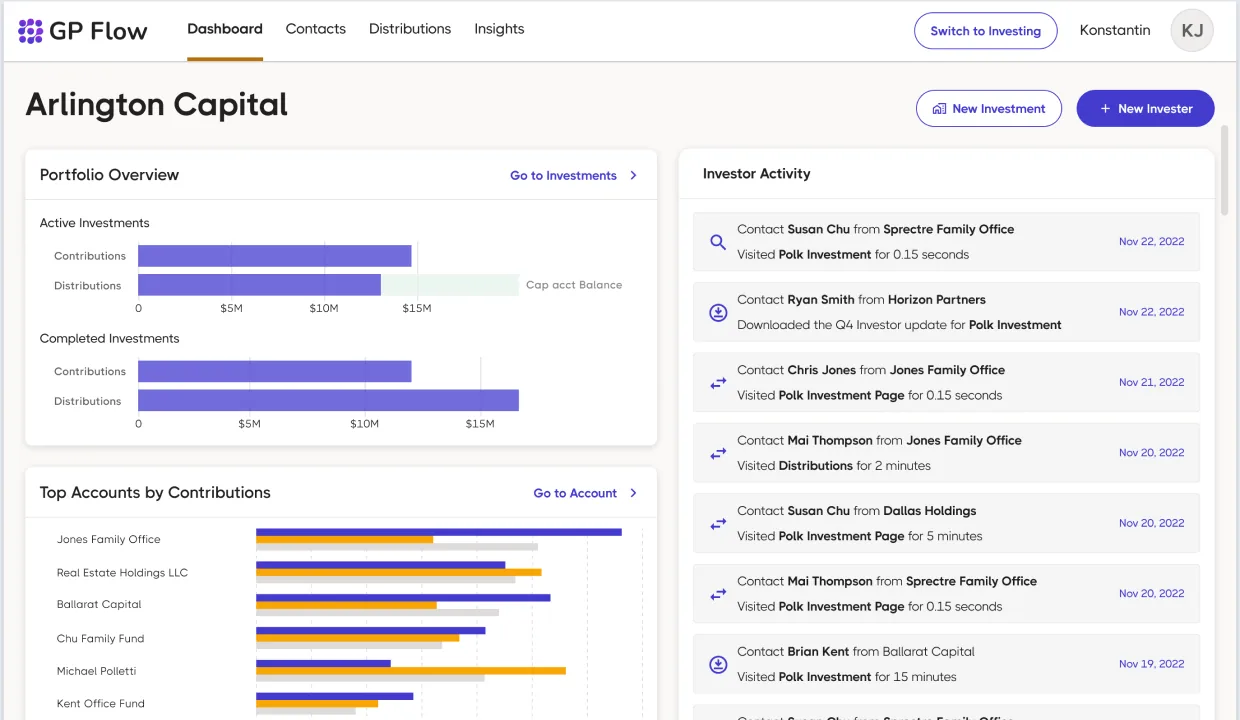1240x720 pixels.
Task: Click the Portfolio Overview title
Action: pos(109,175)
